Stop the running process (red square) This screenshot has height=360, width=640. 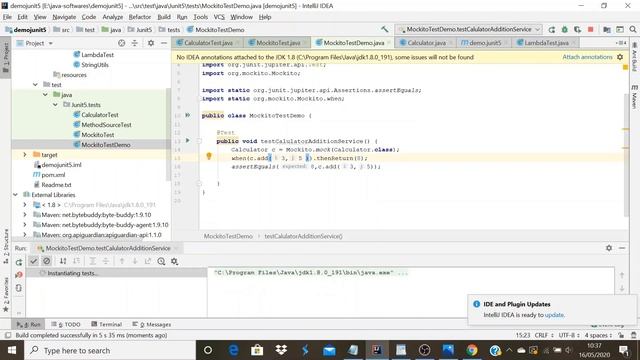pos(590,29)
